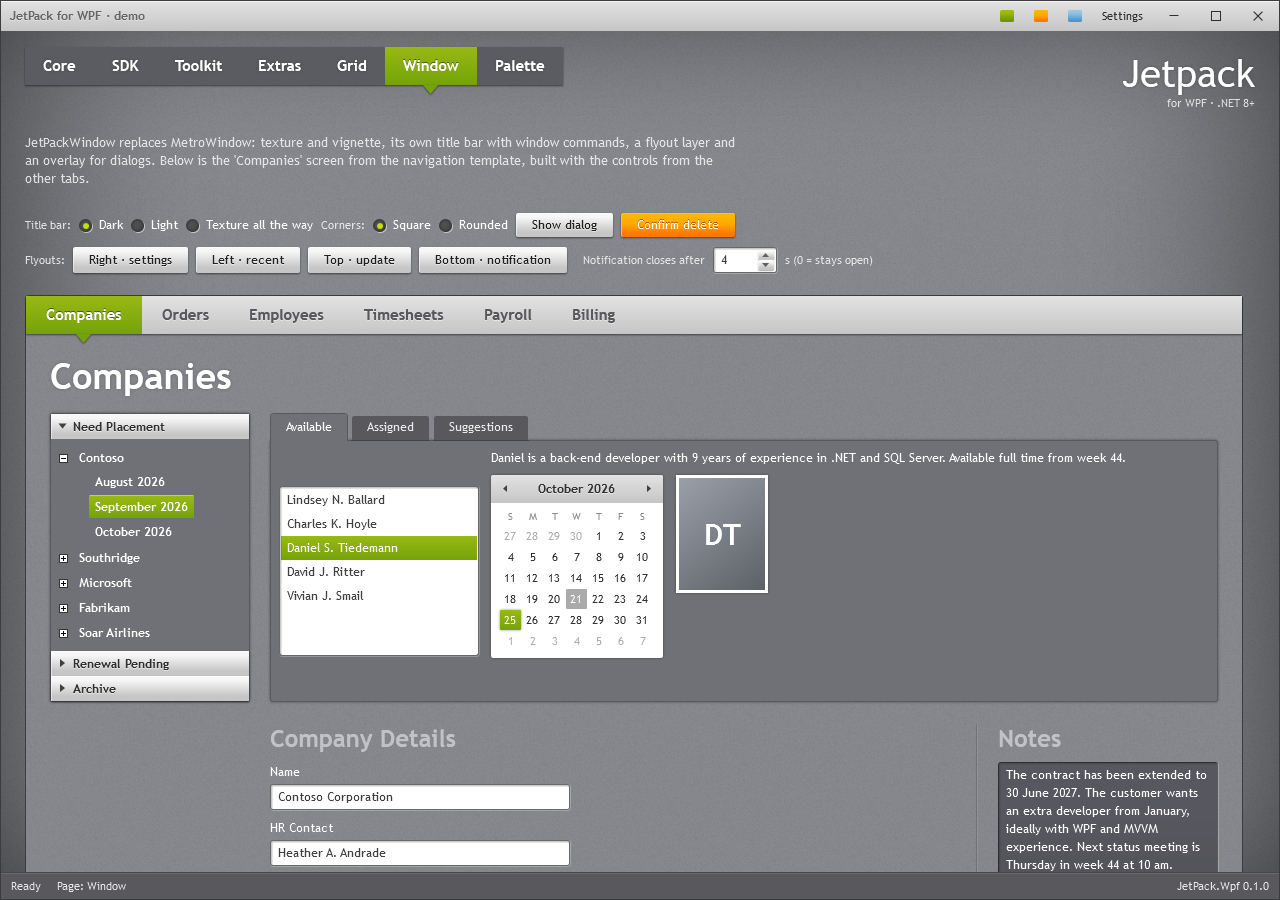Focus the notification delay number field
The image size is (1280, 900).
pos(736,260)
